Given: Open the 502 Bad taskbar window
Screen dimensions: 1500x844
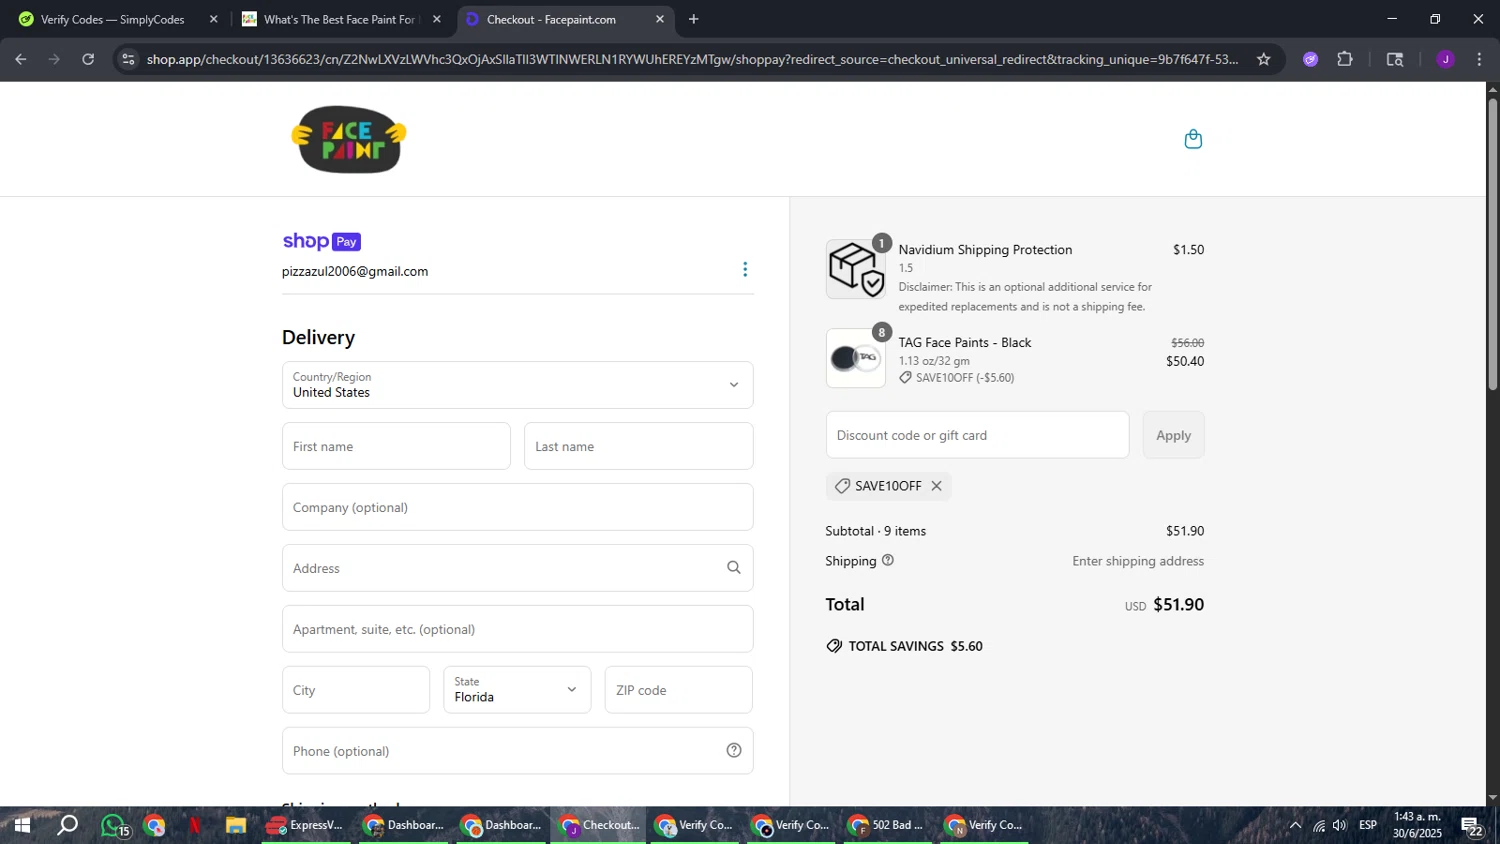Looking at the screenshot, I should (x=886, y=826).
